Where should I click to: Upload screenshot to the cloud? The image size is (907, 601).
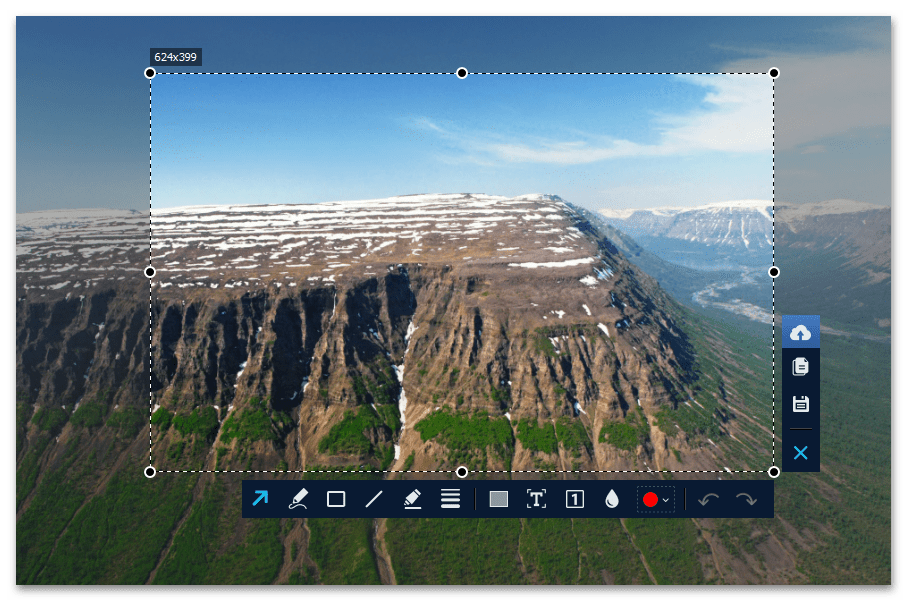[800, 332]
